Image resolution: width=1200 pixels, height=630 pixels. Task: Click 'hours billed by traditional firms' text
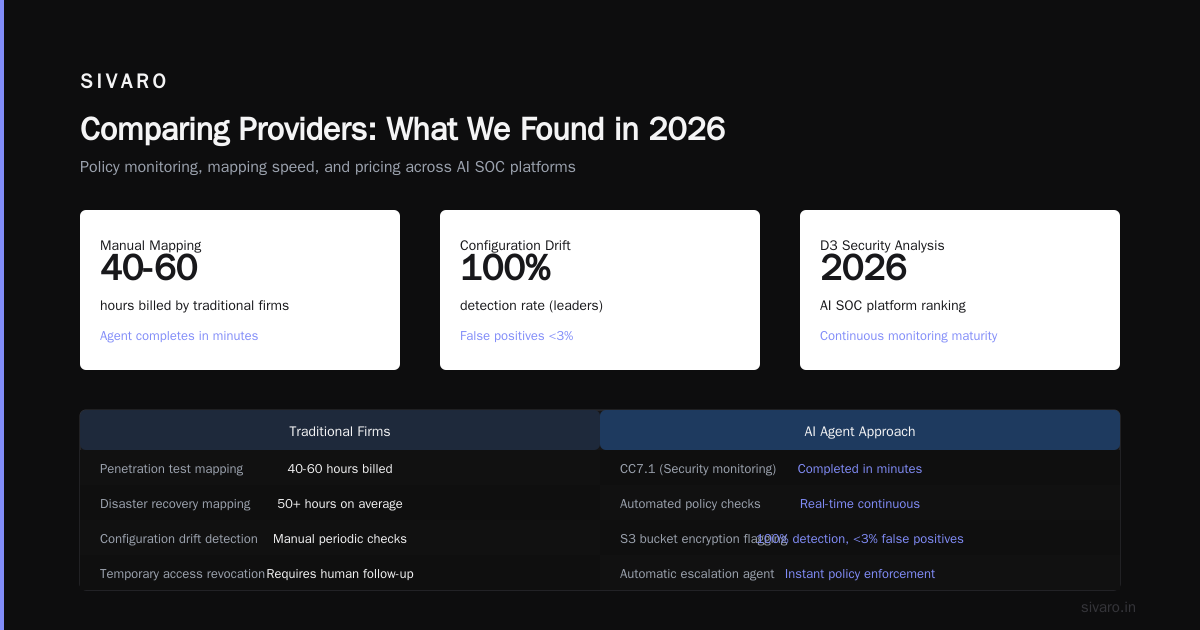[x=194, y=305]
